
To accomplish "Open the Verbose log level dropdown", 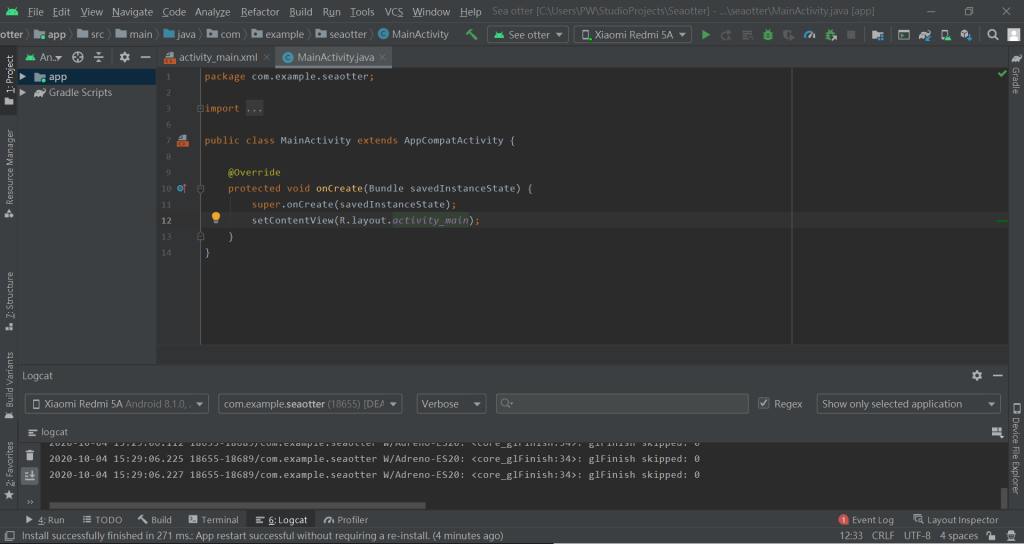I will (451, 404).
